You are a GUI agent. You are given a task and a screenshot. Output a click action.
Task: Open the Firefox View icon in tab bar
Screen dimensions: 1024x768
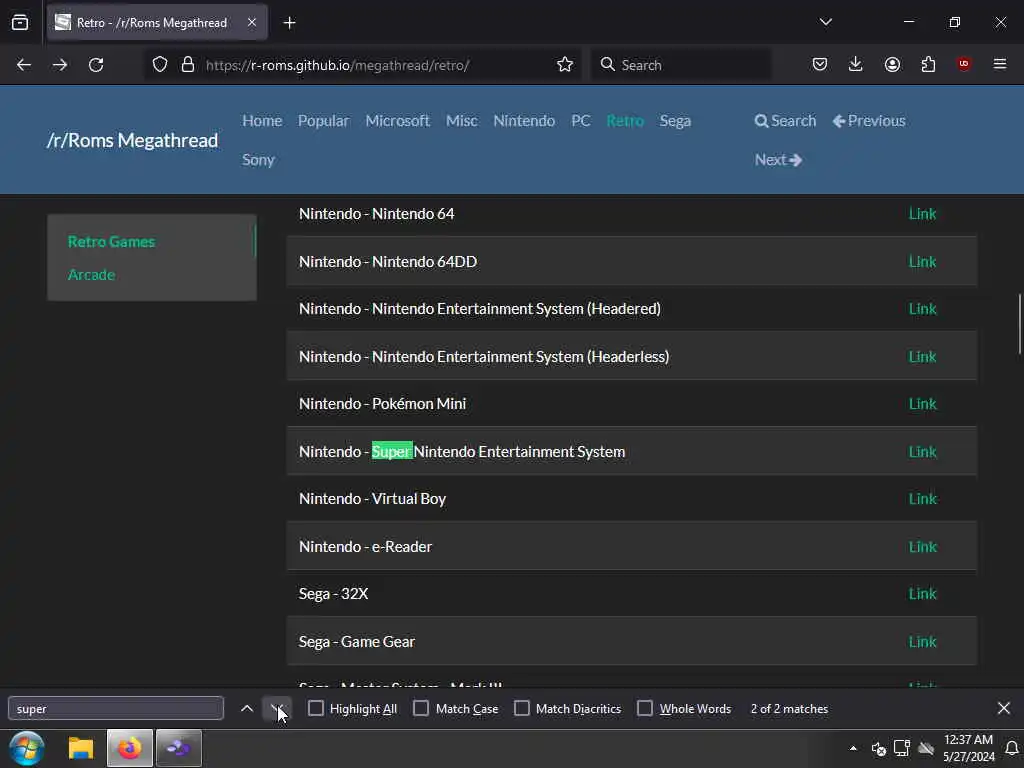20,23
